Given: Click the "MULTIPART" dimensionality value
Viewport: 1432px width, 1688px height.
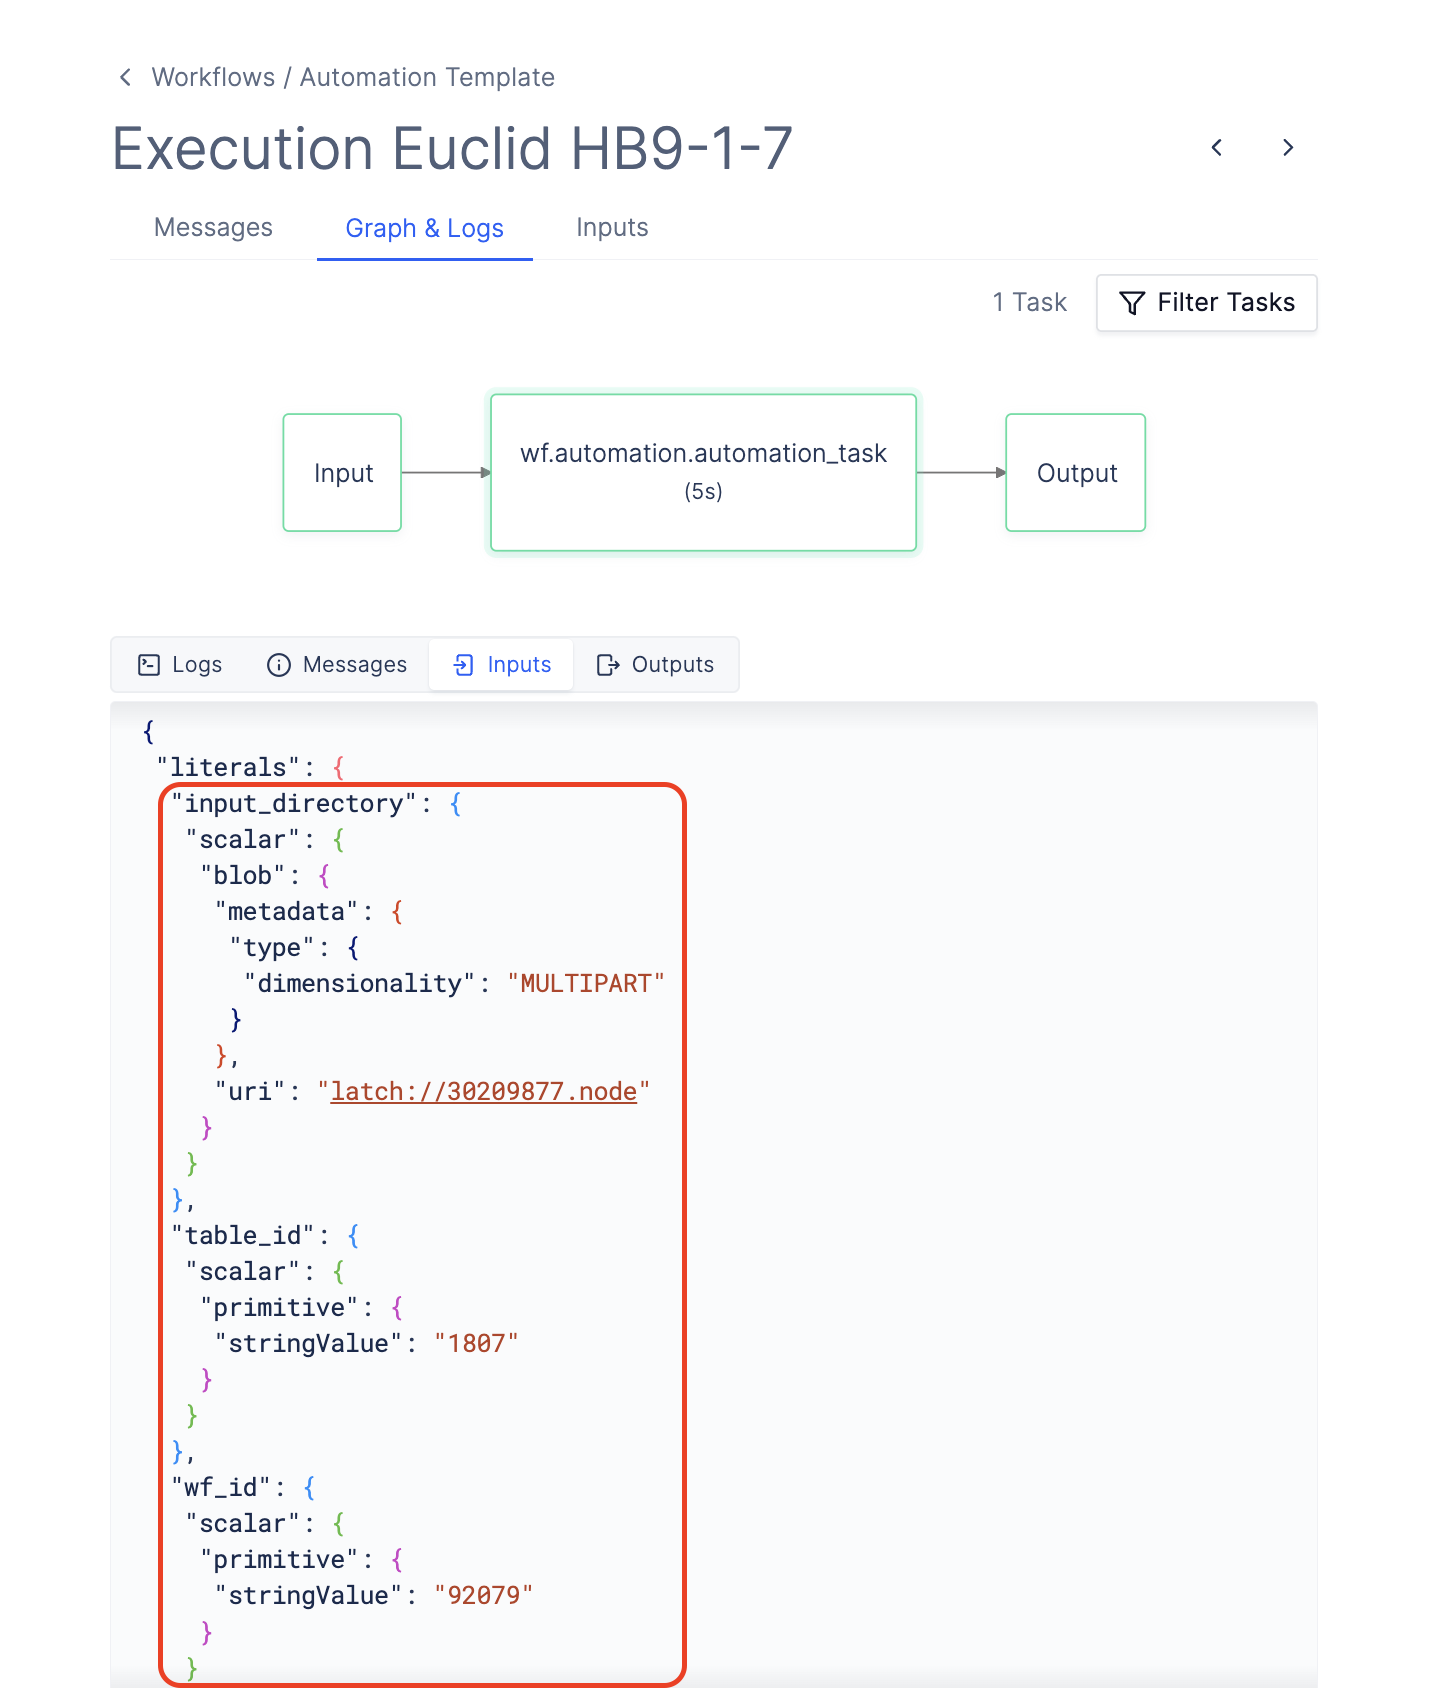Looking at the screenshot, I should tap(586, 983).
